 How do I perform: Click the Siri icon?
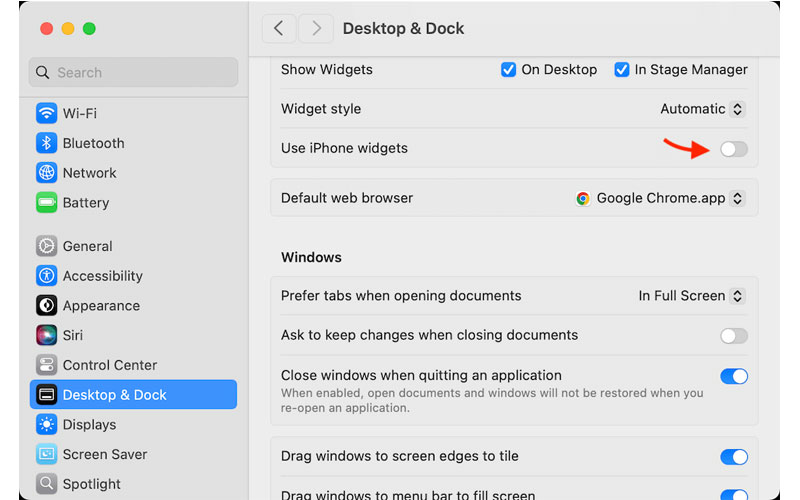pyautogui.click(x=46, y=335)
